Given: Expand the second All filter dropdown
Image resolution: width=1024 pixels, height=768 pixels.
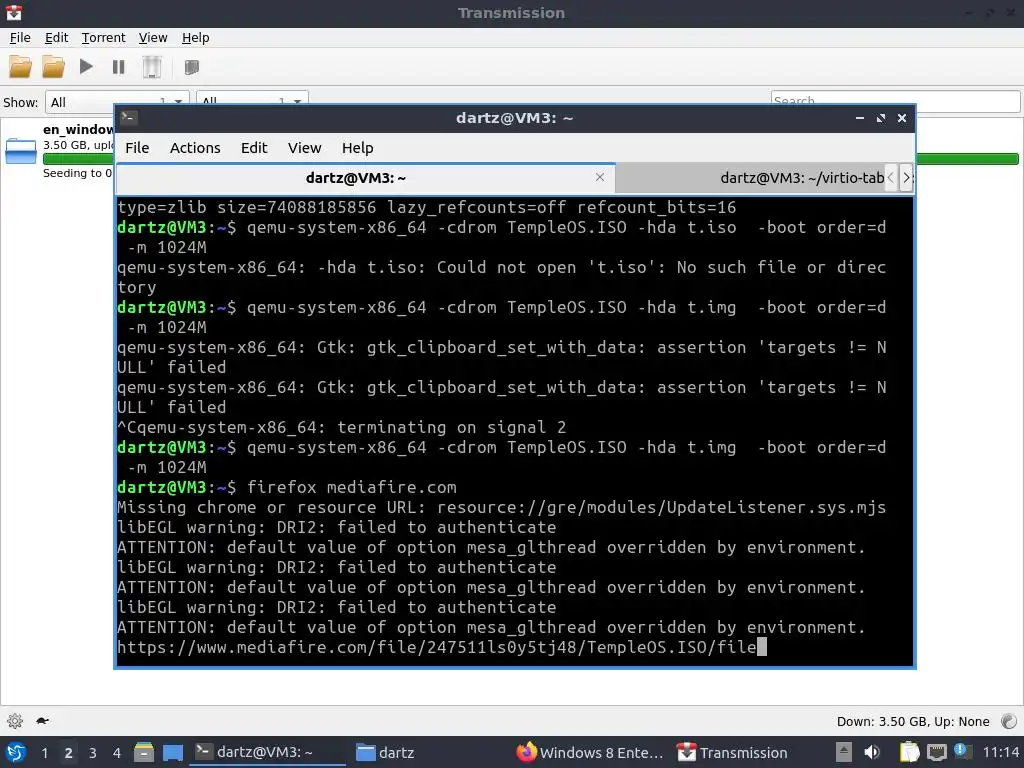Looking at the screenshot, I should click(252, 102).
